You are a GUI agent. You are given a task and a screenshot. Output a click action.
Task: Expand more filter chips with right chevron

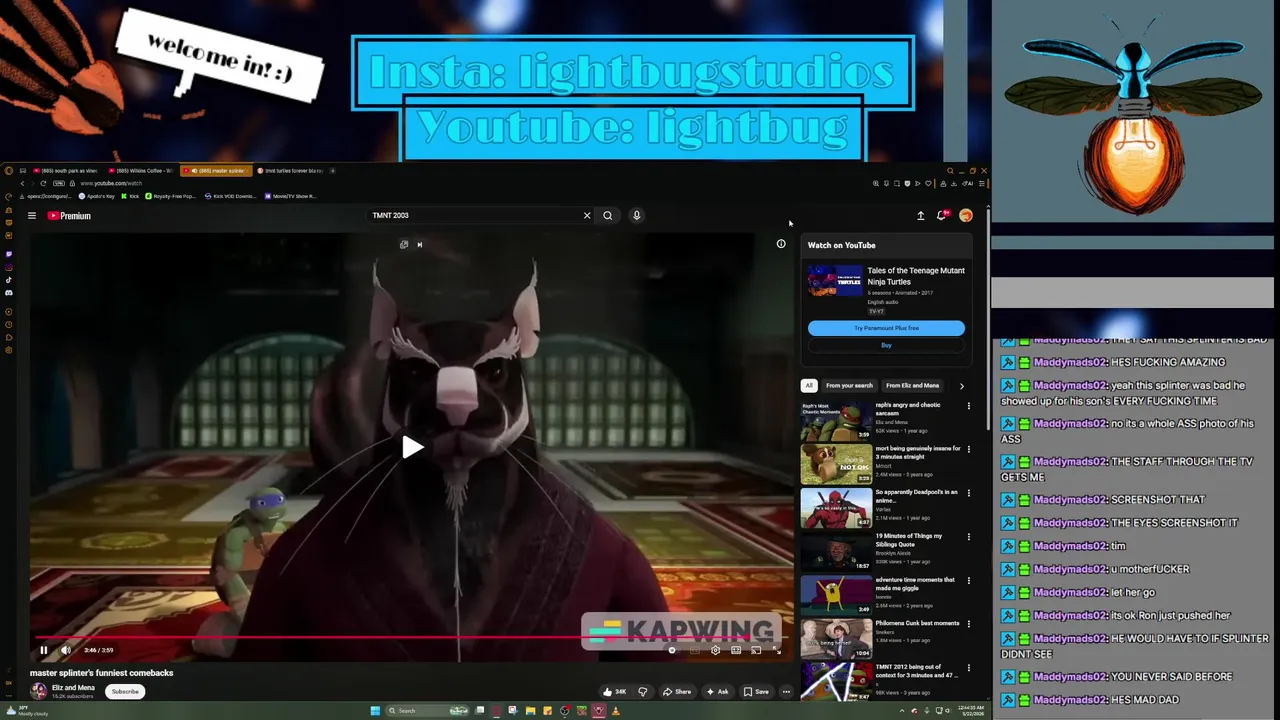(x=962, y=385)
